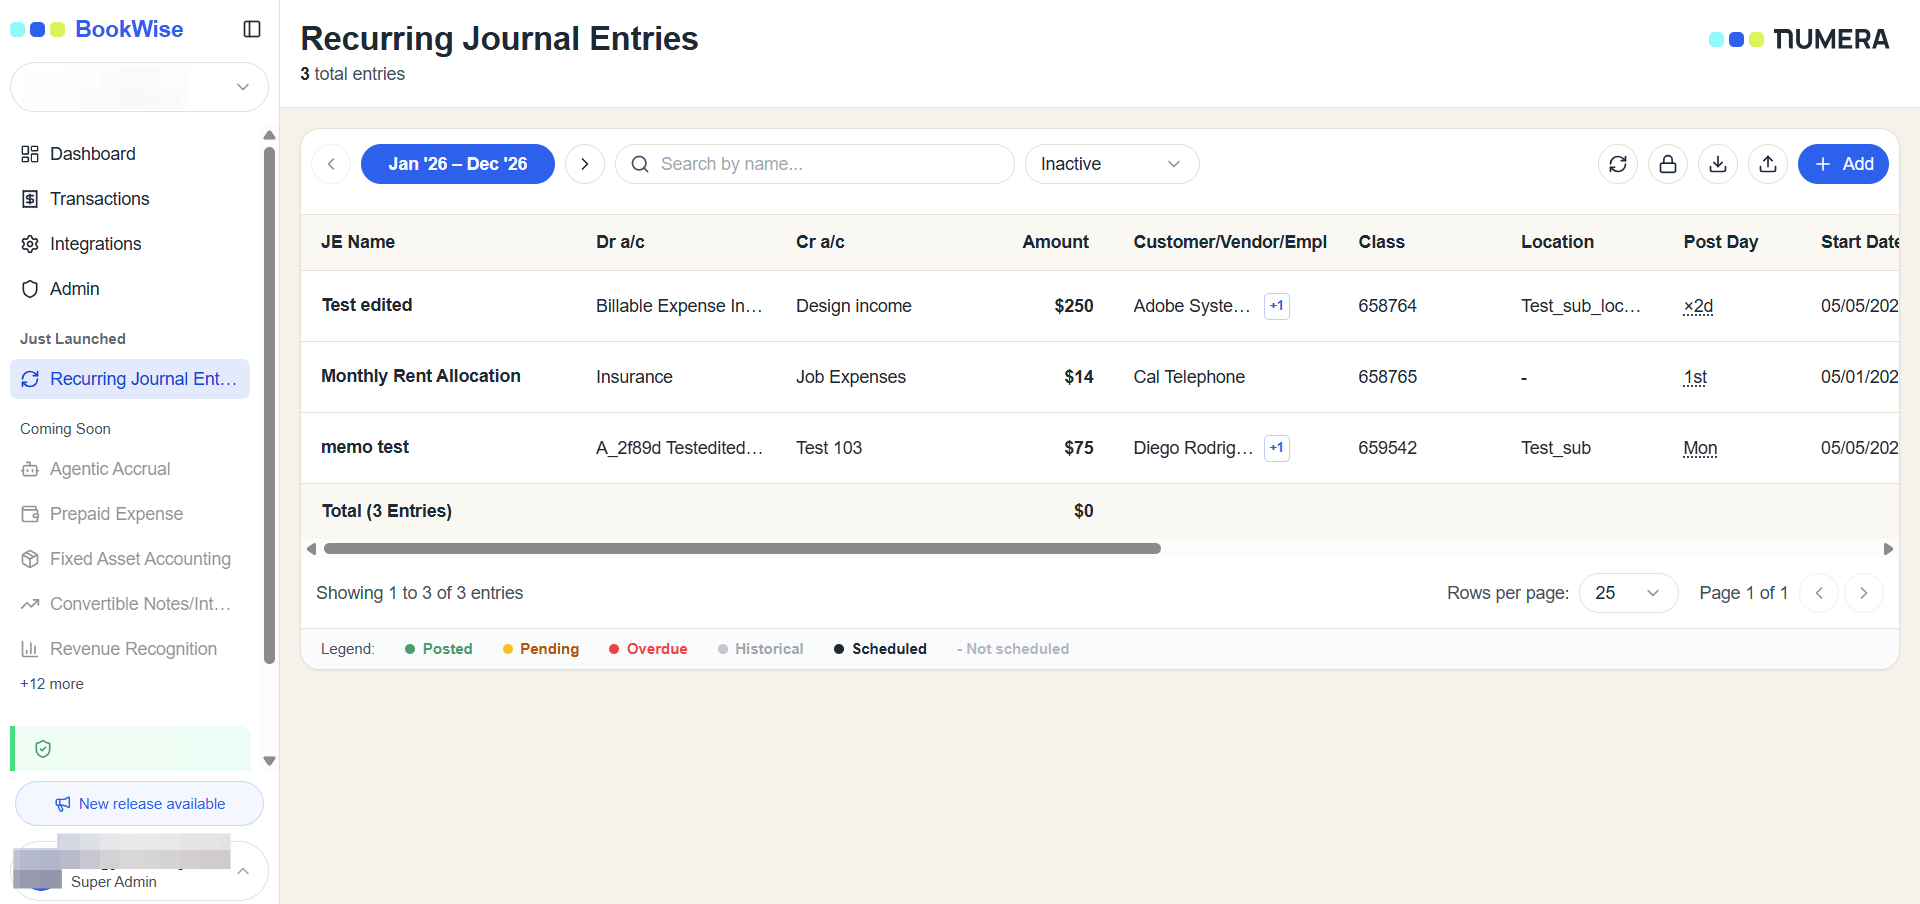
Task: Open the rows per page dropdown
Action: tap(1628, 593)
